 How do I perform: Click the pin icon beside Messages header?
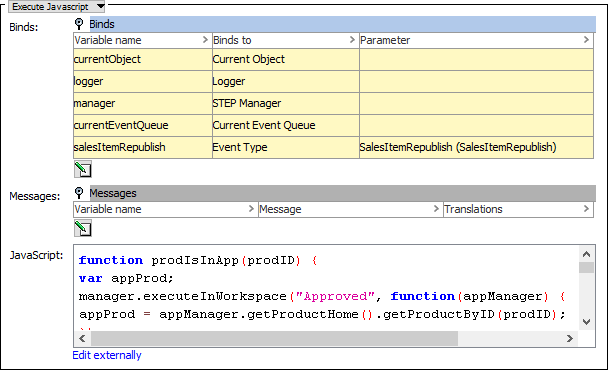pyautogui.click(x=79, y=193)
